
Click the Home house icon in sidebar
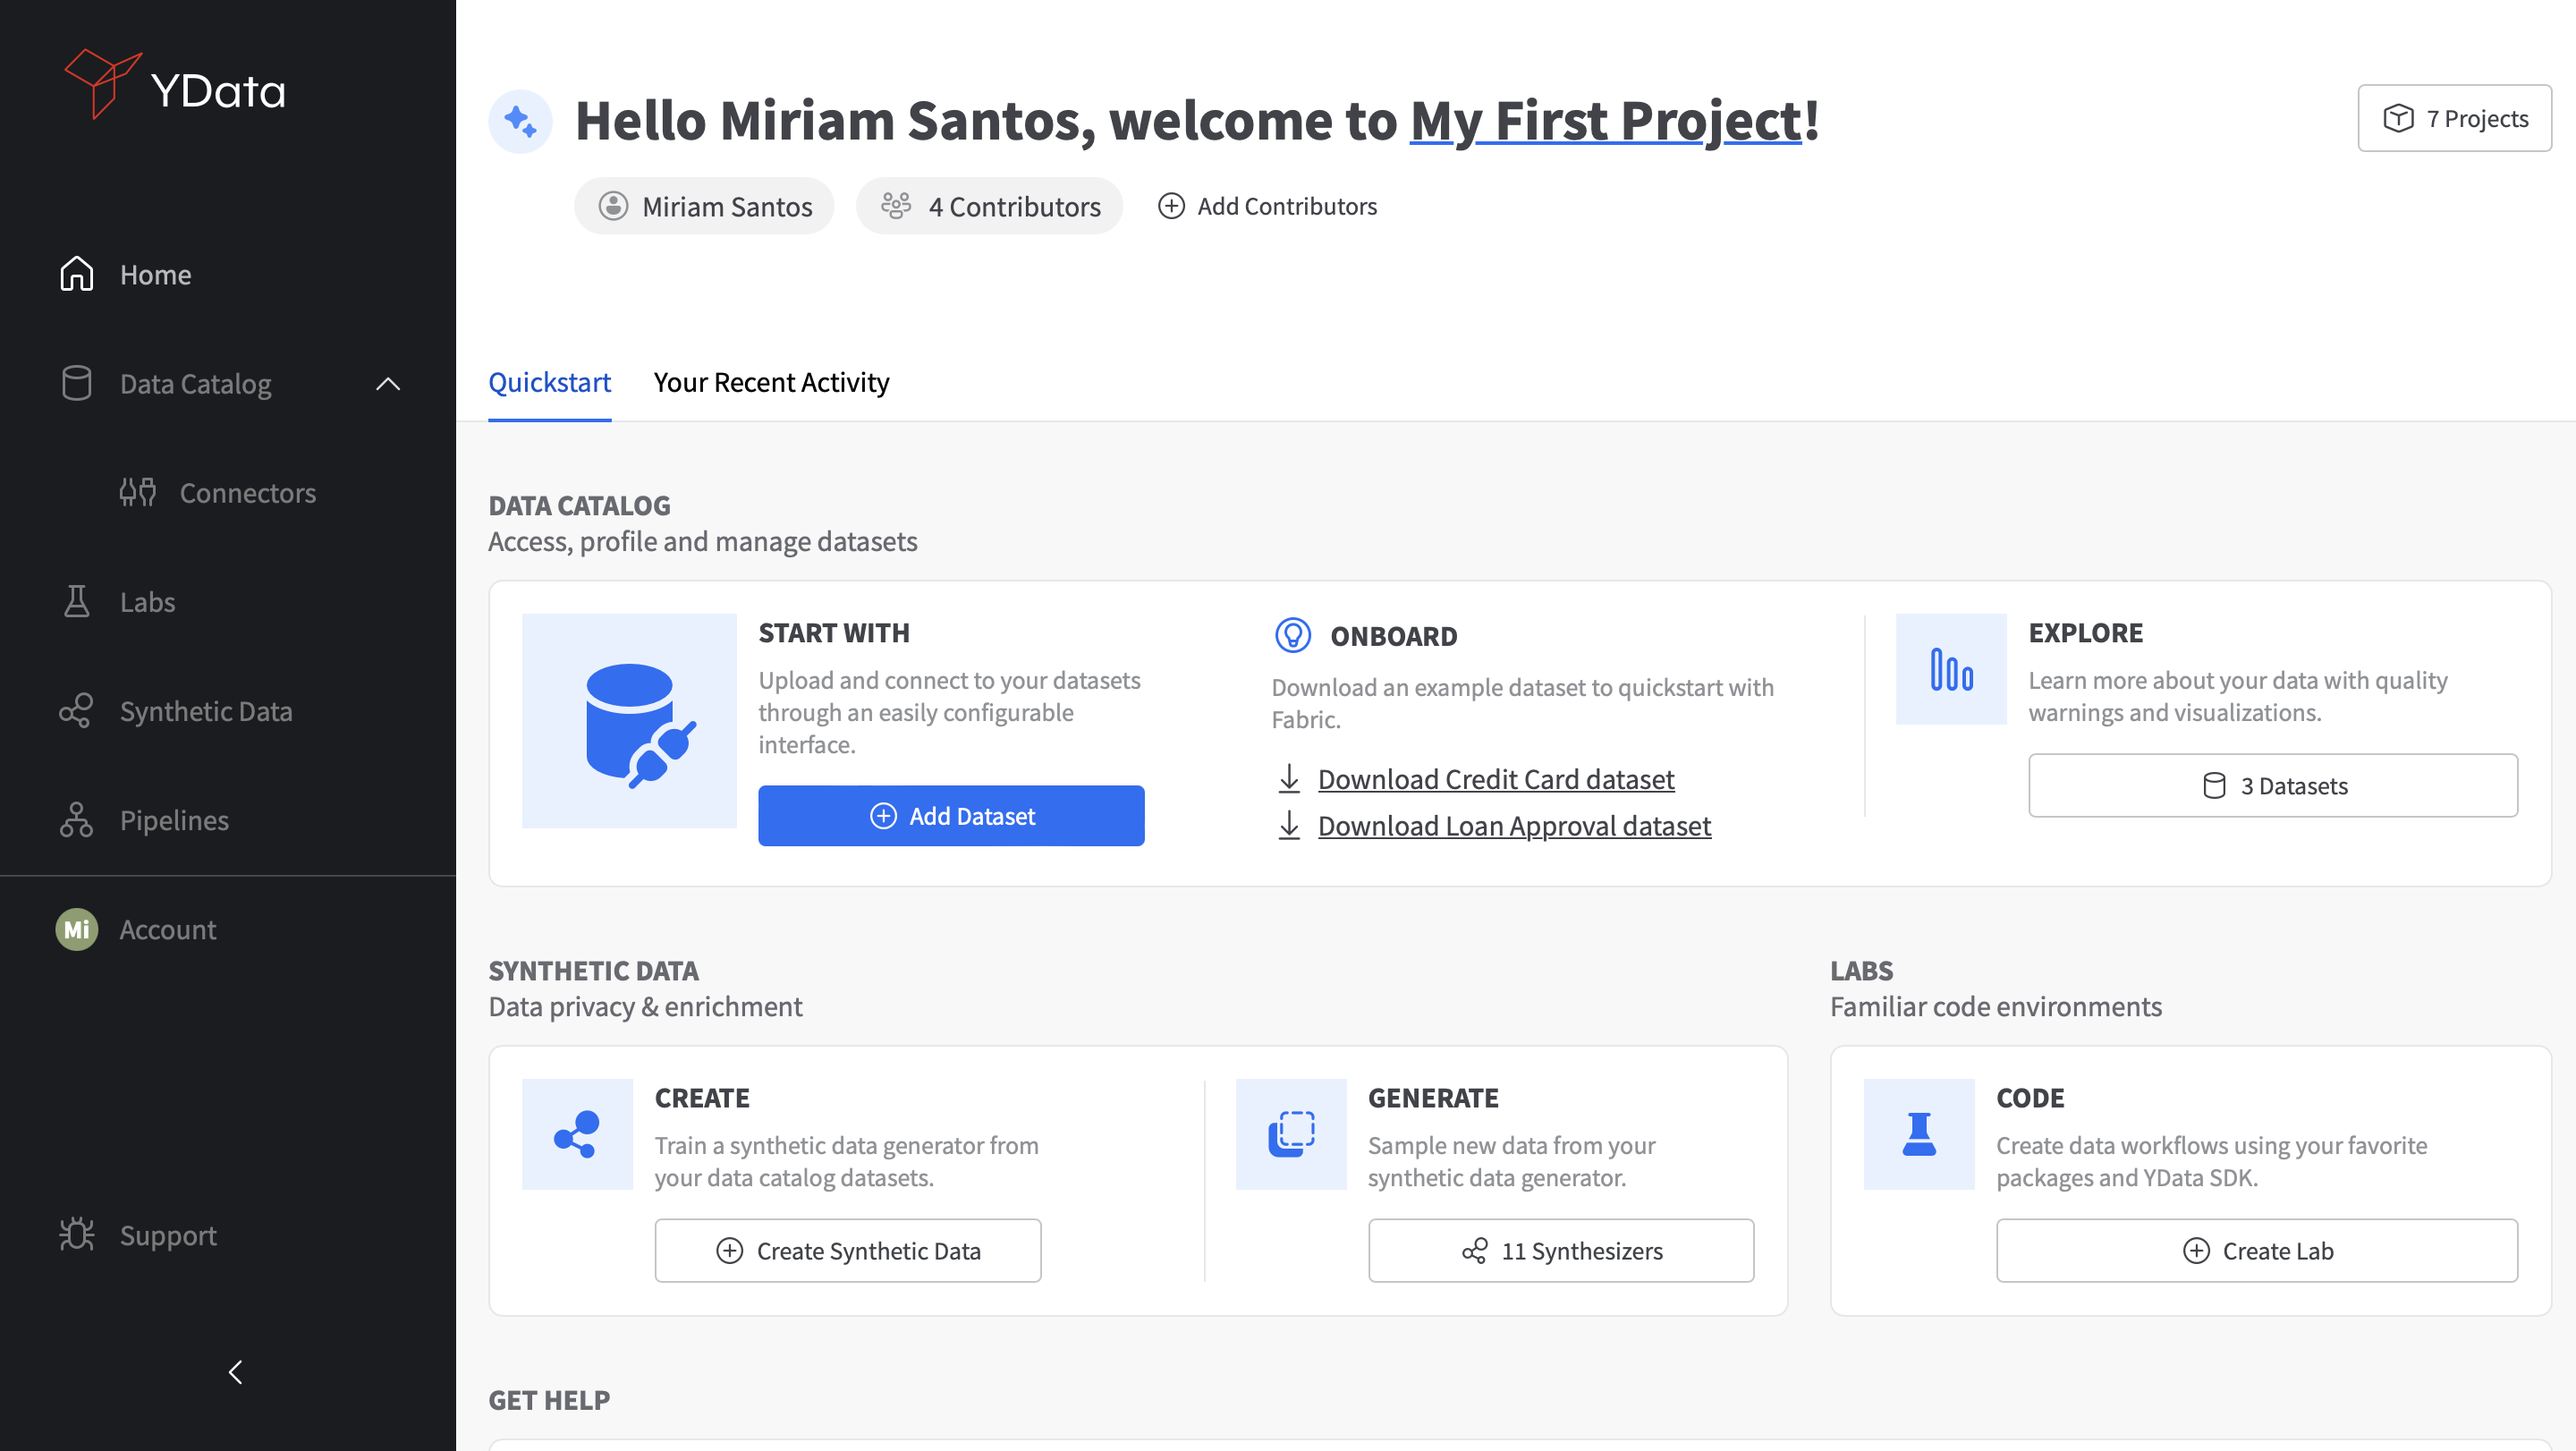point(76,274)
